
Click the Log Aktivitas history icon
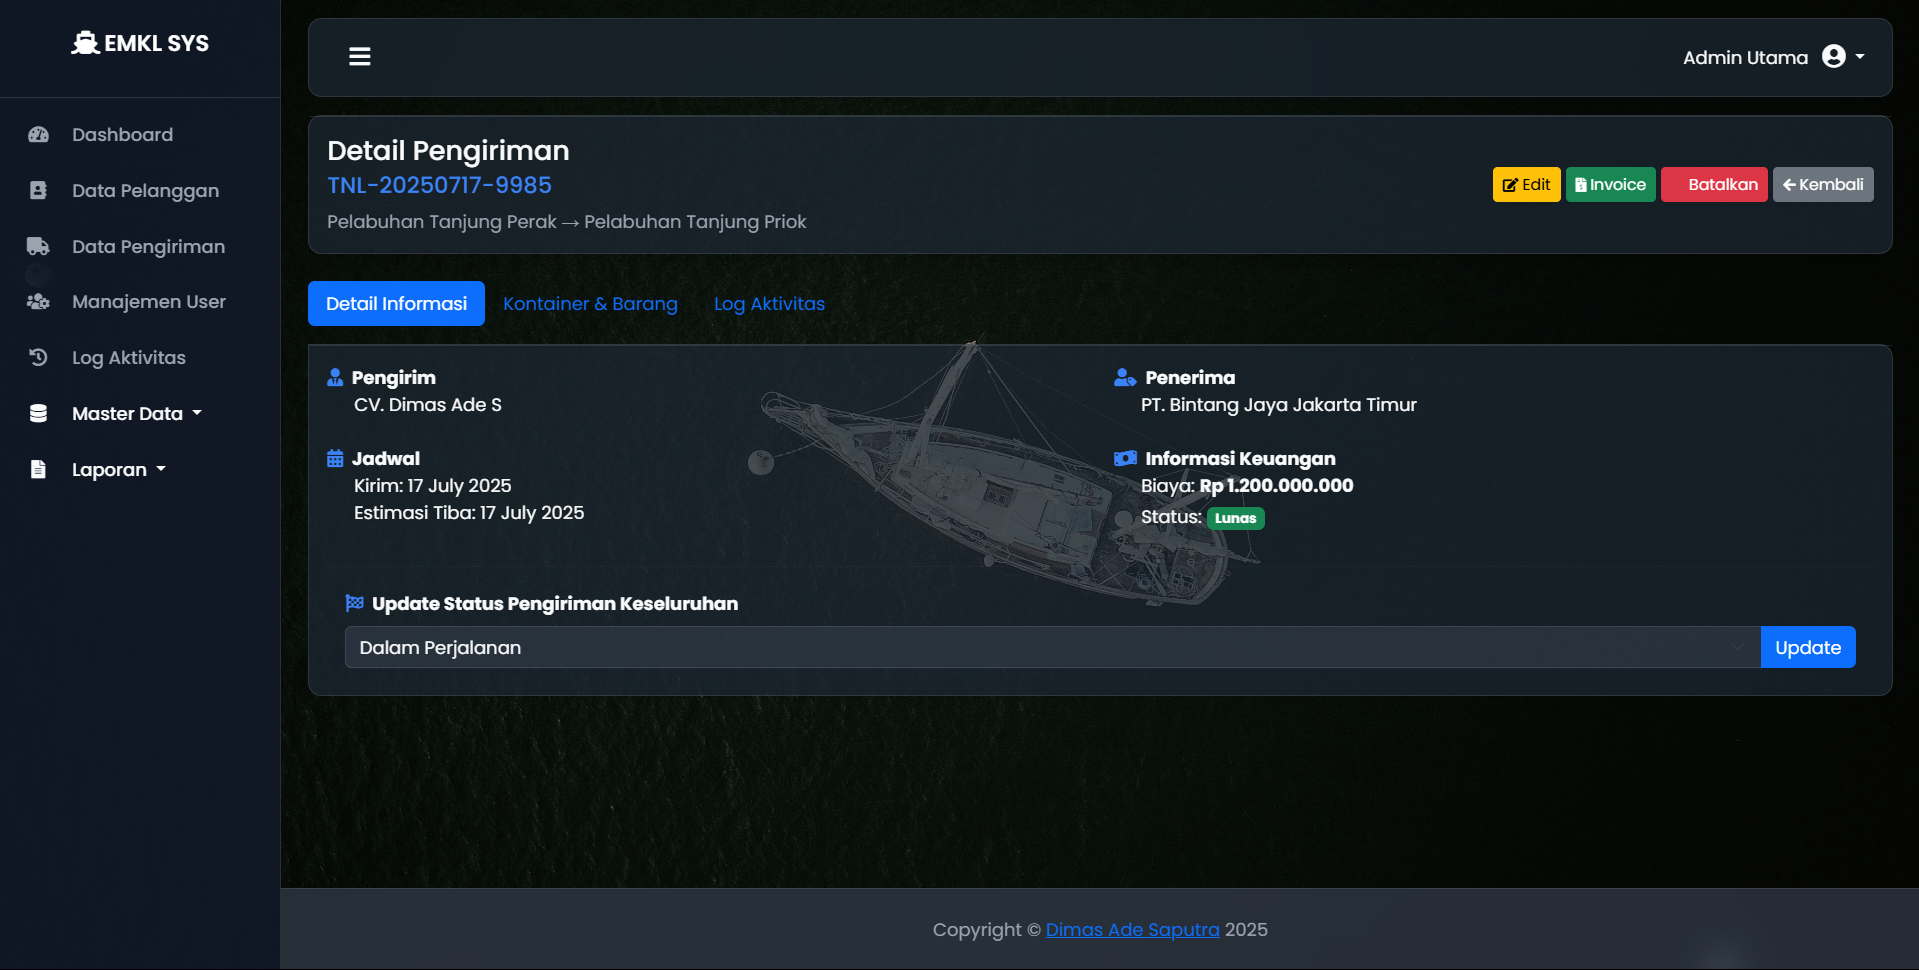[38, 357]
